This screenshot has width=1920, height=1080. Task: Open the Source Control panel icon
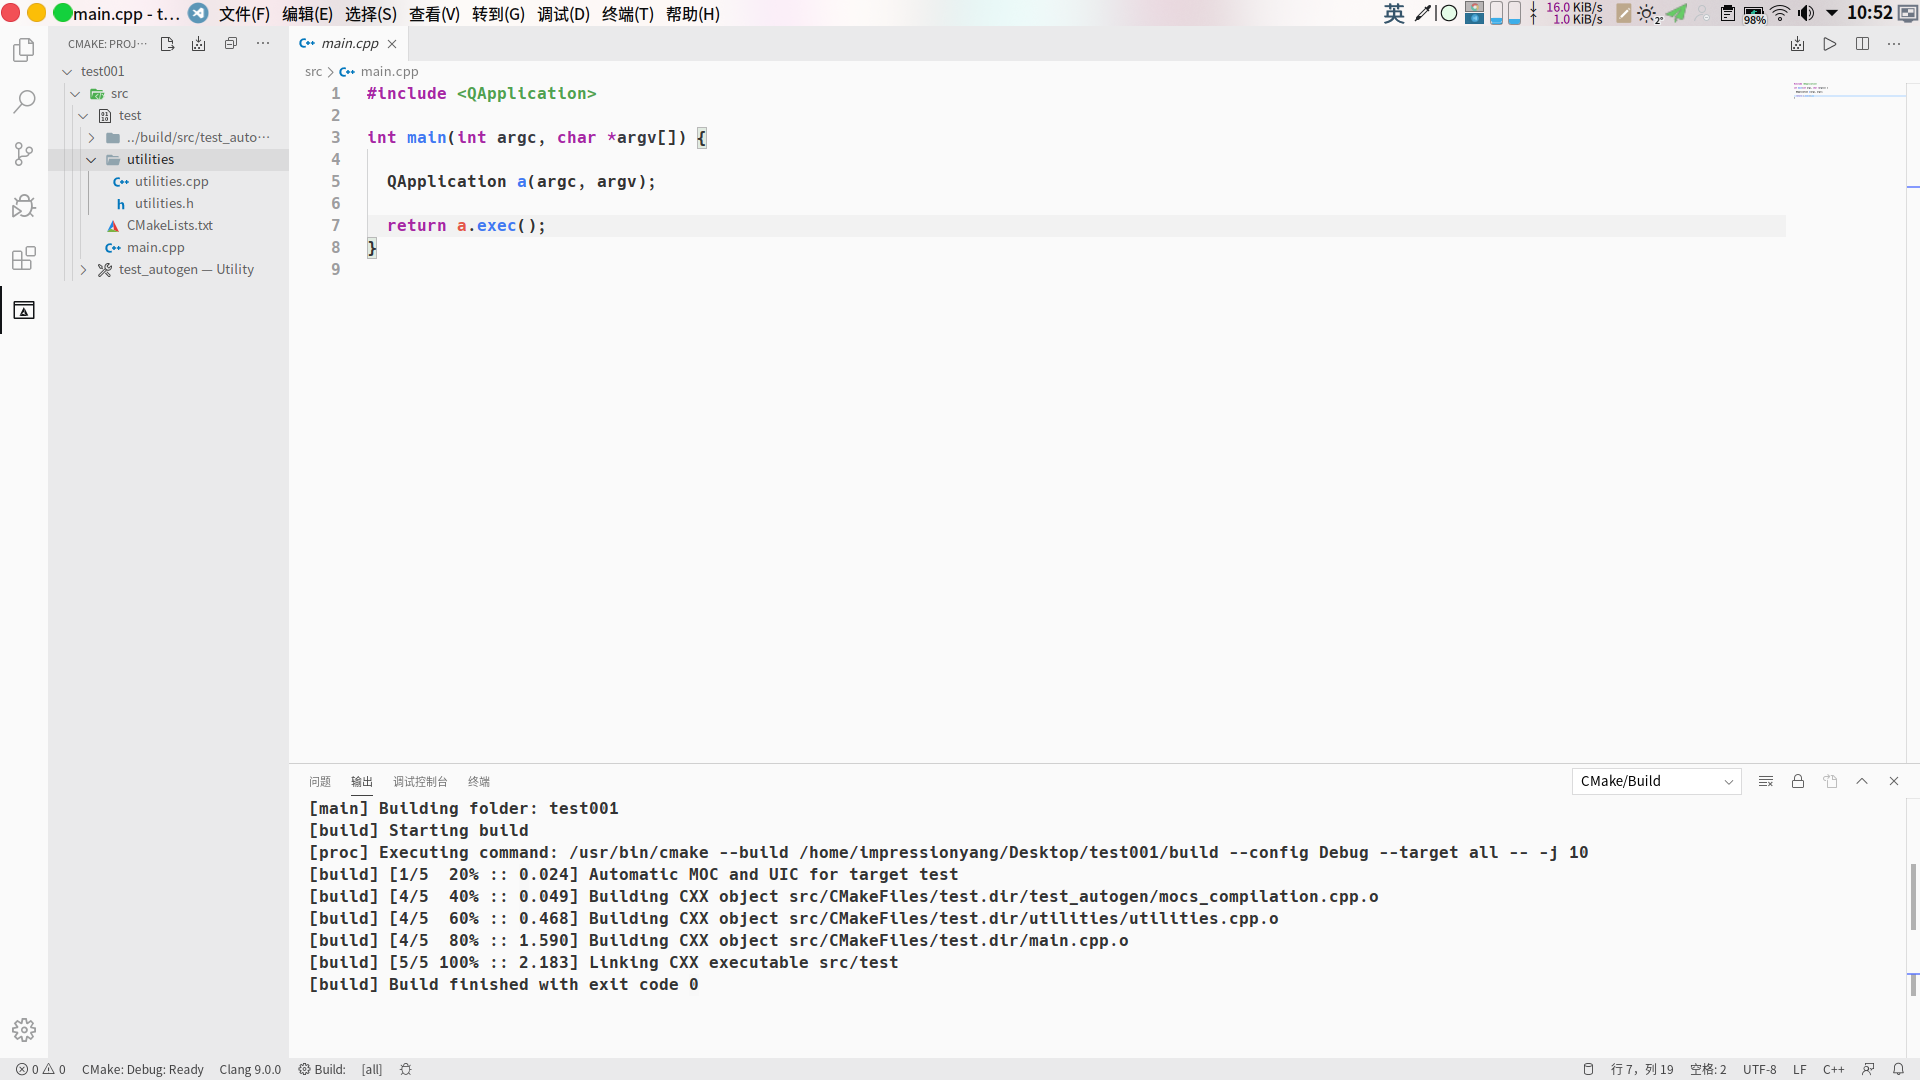point(24,154)
